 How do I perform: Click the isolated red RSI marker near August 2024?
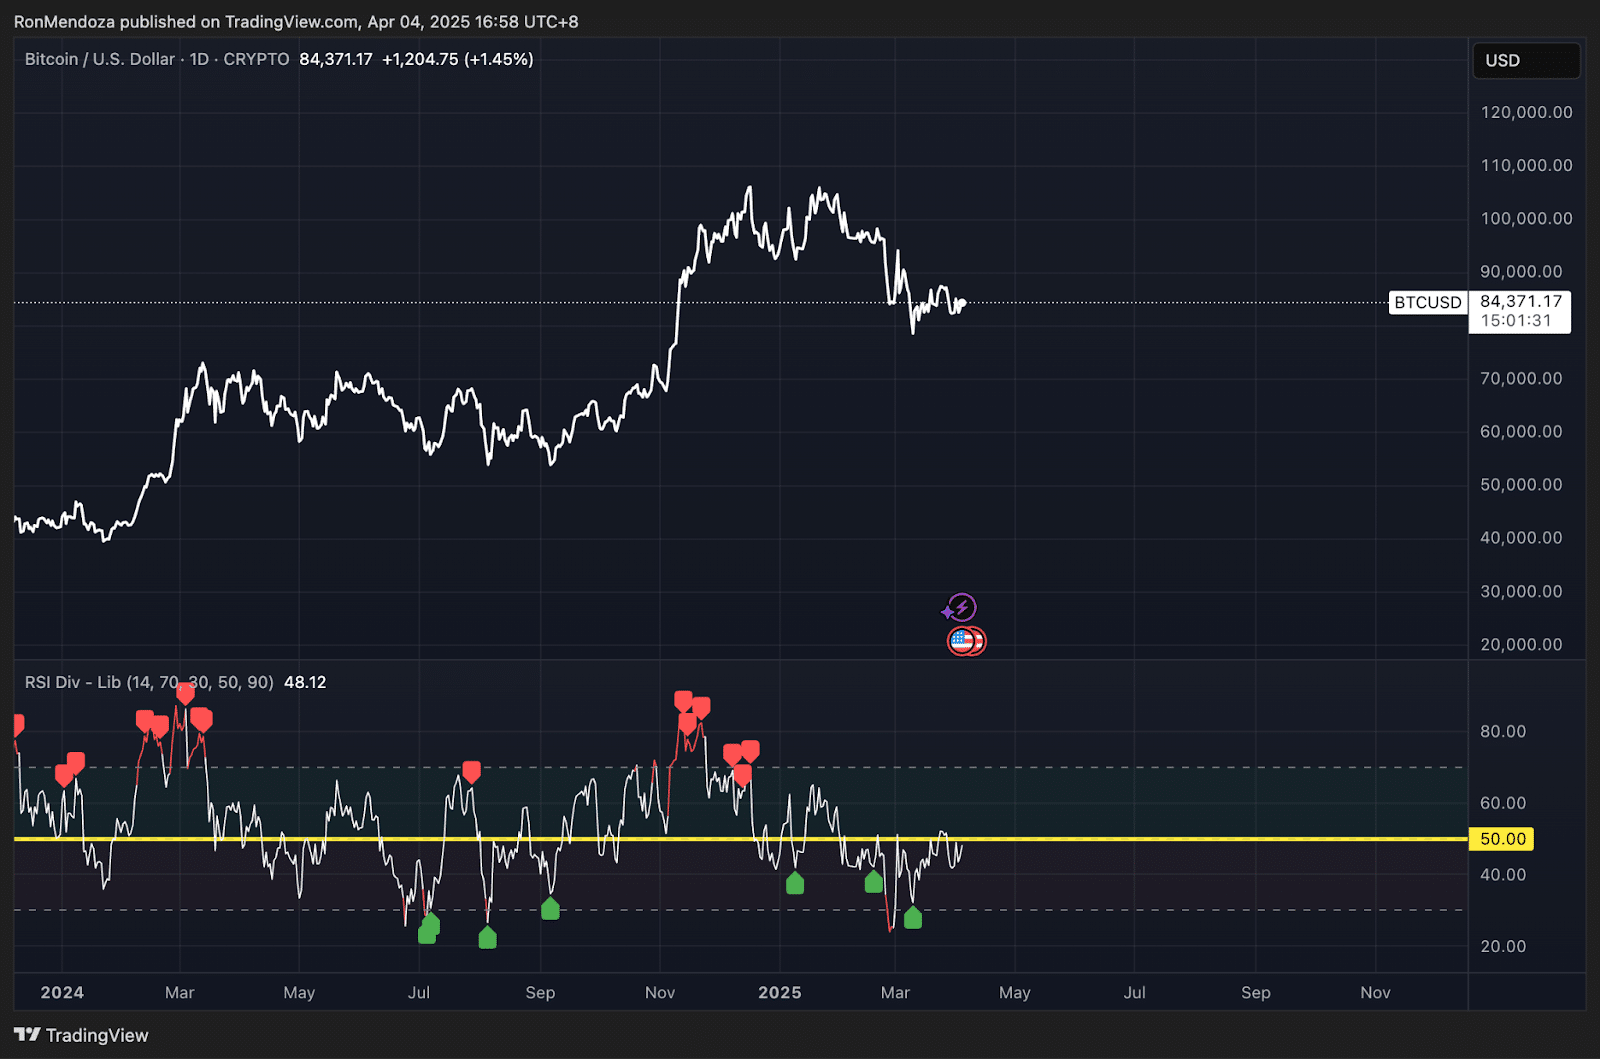[471, 772]
